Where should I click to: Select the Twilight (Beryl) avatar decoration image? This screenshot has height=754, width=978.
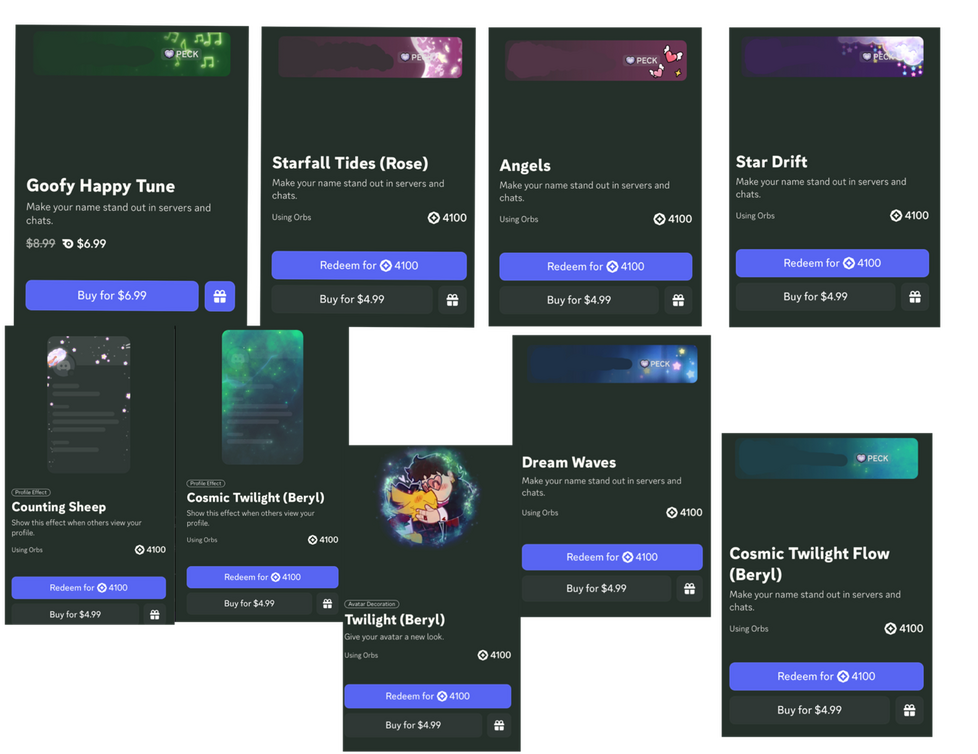pos(430,497)
